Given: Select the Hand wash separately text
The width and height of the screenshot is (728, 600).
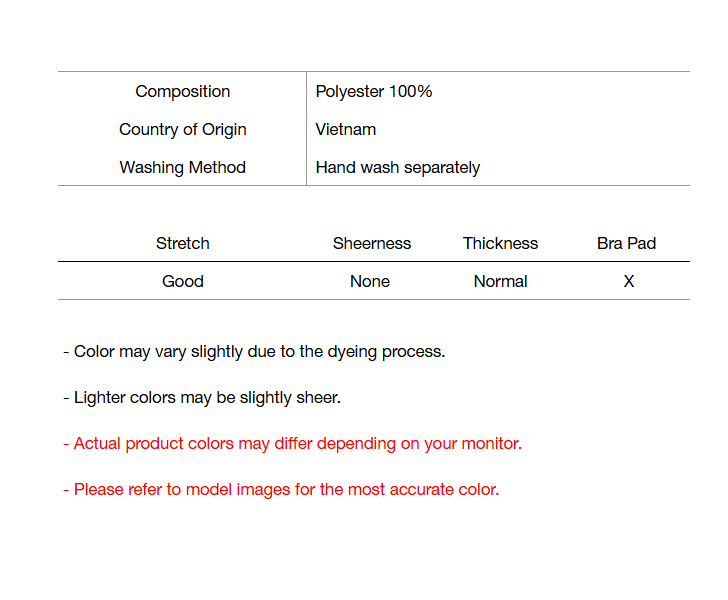Looking at the screenshot, I should click(398, 167).
